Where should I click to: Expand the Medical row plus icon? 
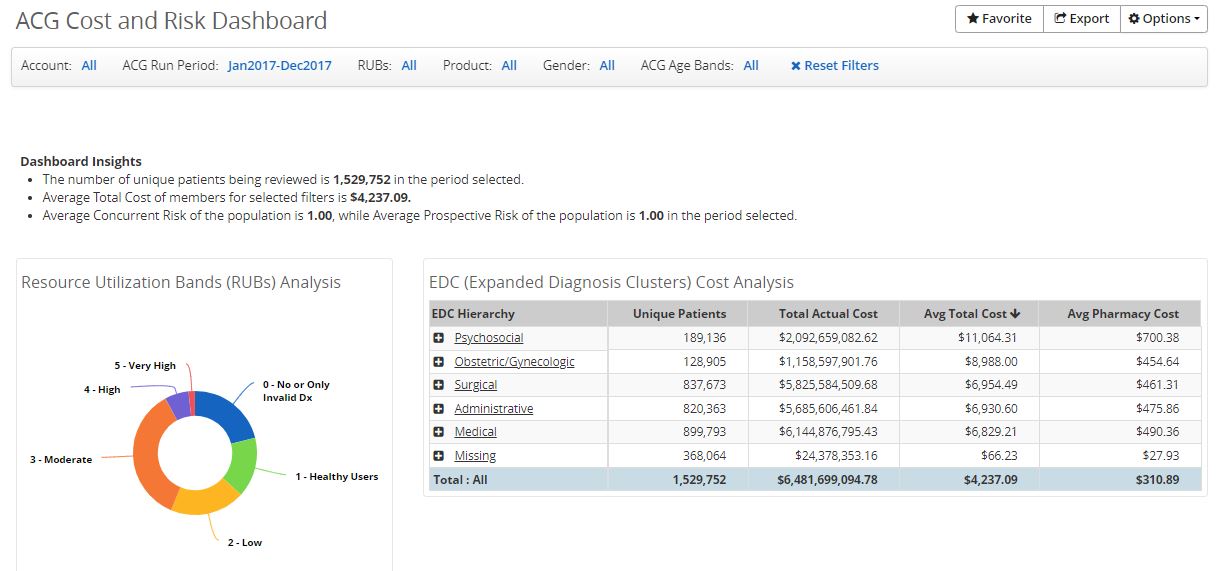439,432
